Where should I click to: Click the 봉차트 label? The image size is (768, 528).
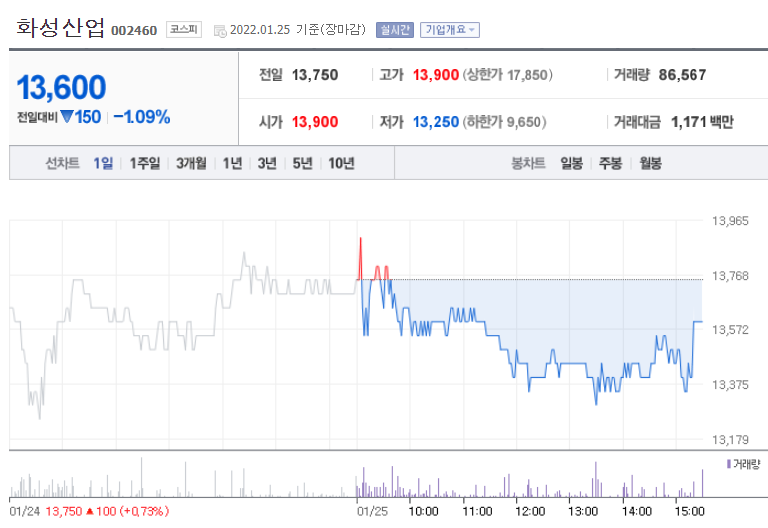click(x=528, y=163)
